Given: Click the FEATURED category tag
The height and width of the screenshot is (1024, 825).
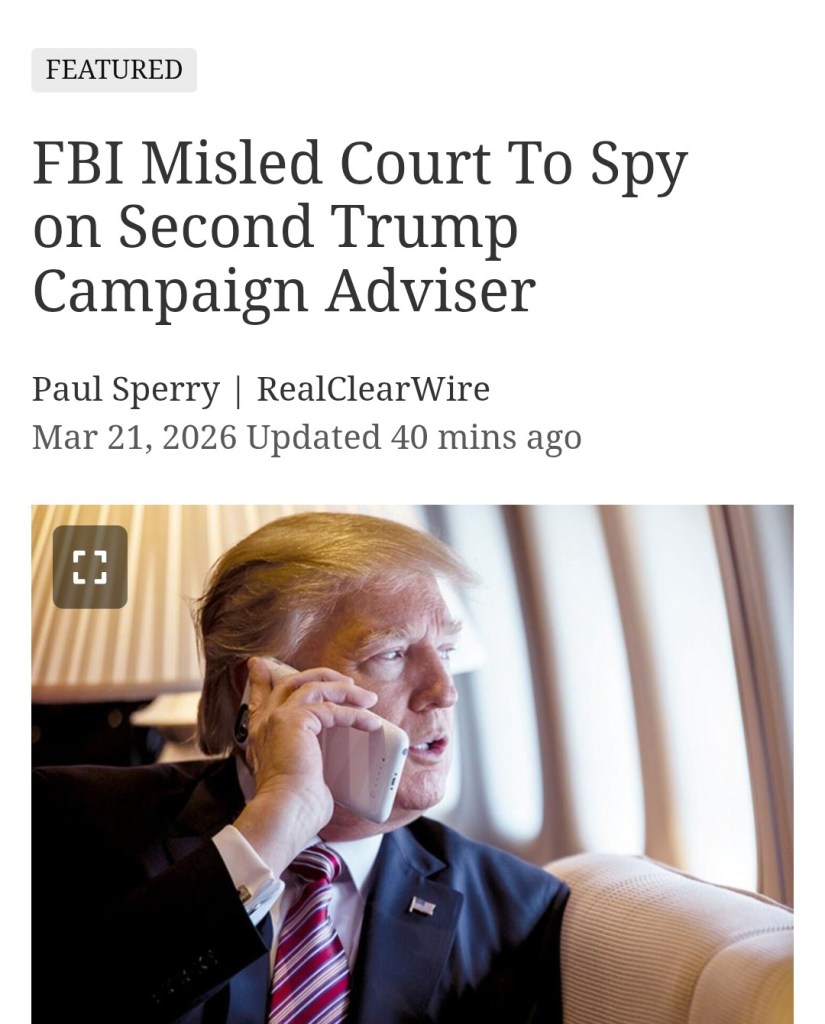Looking at the screenshot, I should [114, 70].
